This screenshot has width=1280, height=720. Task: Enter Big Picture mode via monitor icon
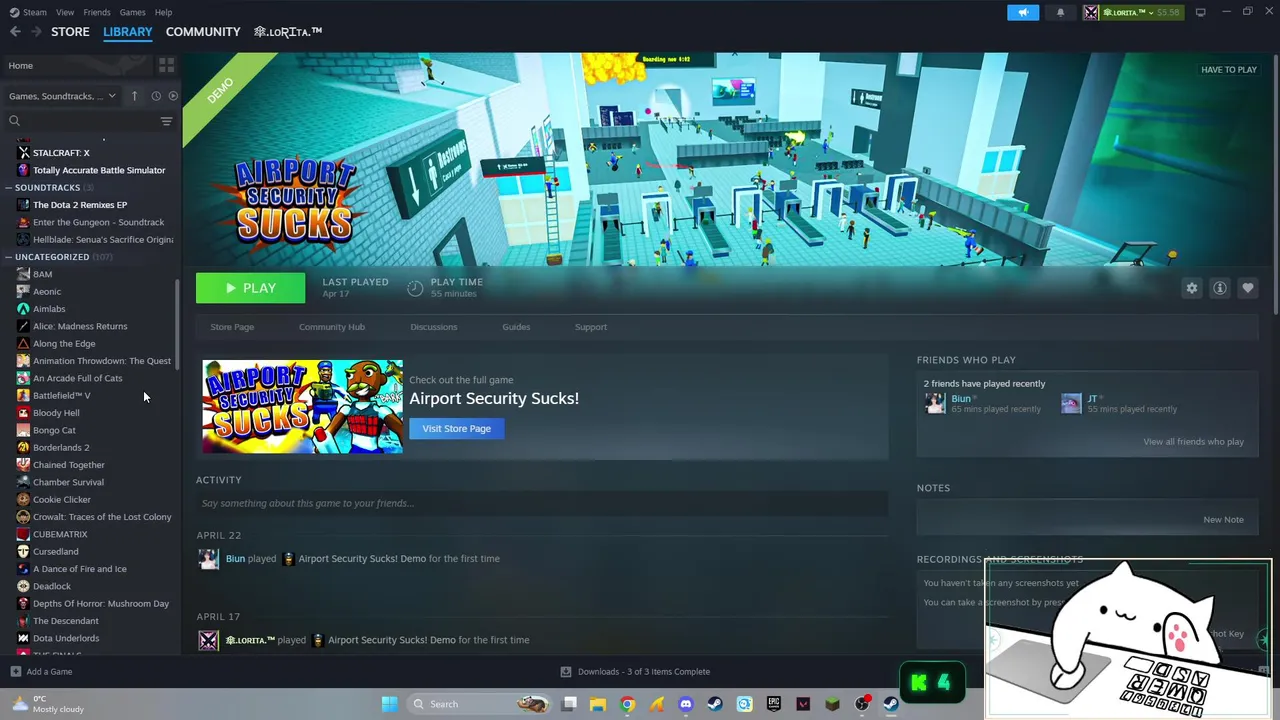click(x=1200, y=12)
